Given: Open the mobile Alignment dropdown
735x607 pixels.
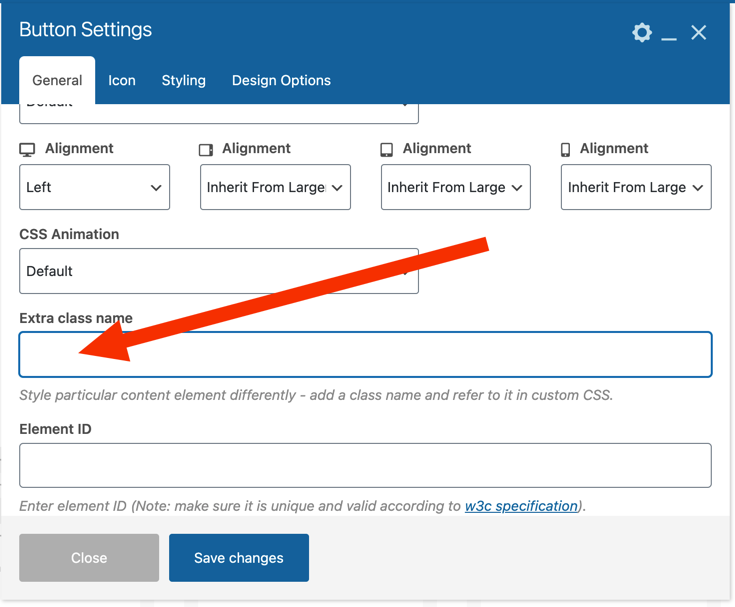Looking at the screenshot, I should 636,187.
